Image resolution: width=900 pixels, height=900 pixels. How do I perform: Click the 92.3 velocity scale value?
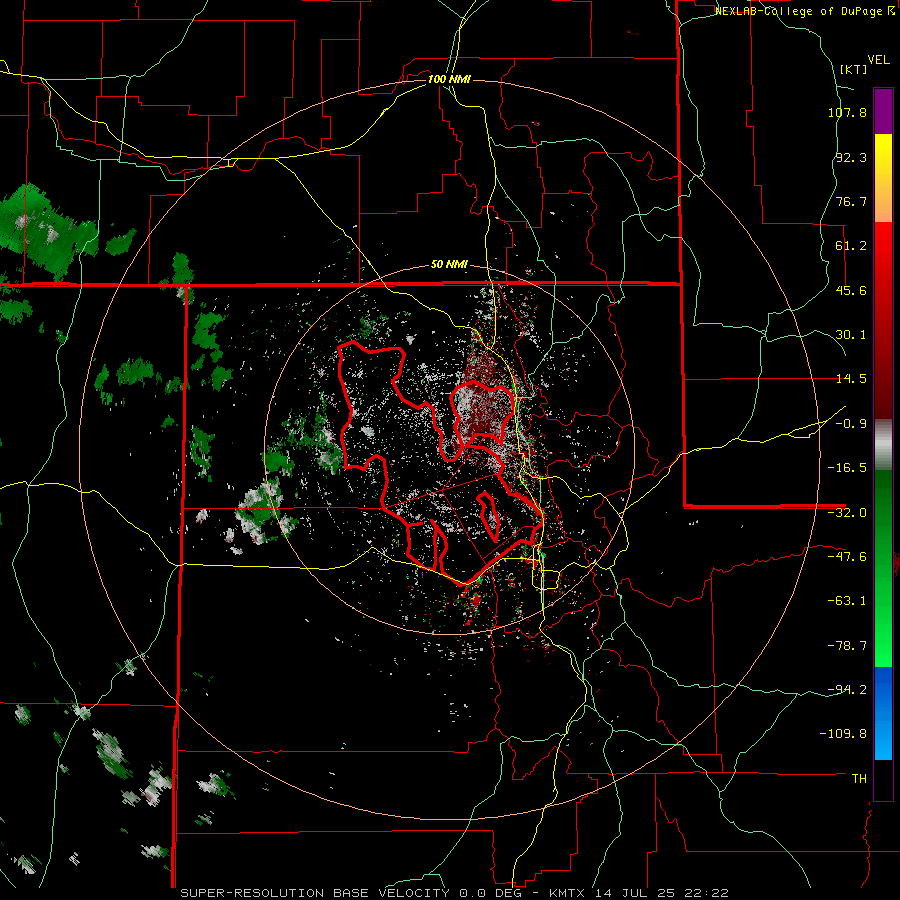pos(851,157)
